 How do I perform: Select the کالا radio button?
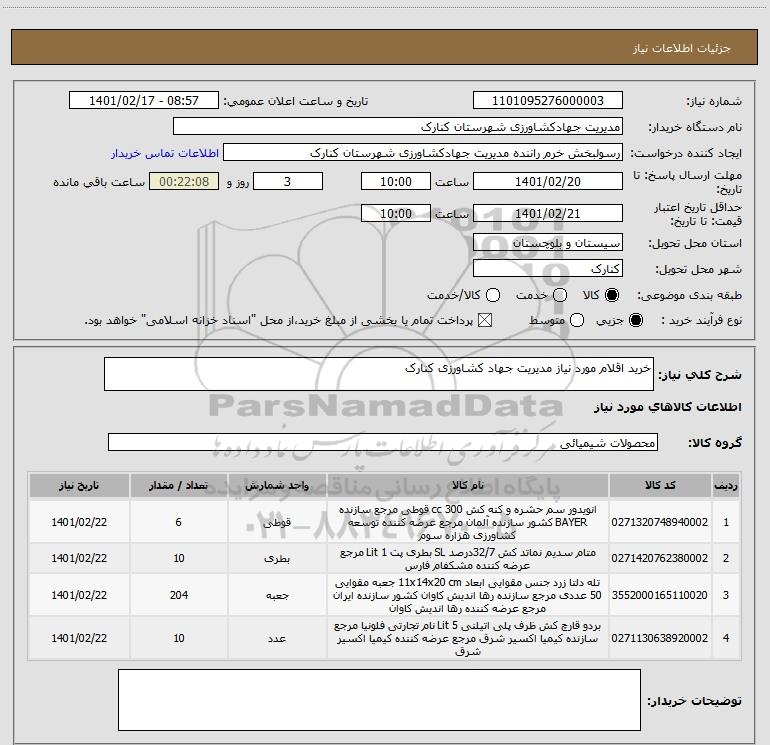click(612, 295)
